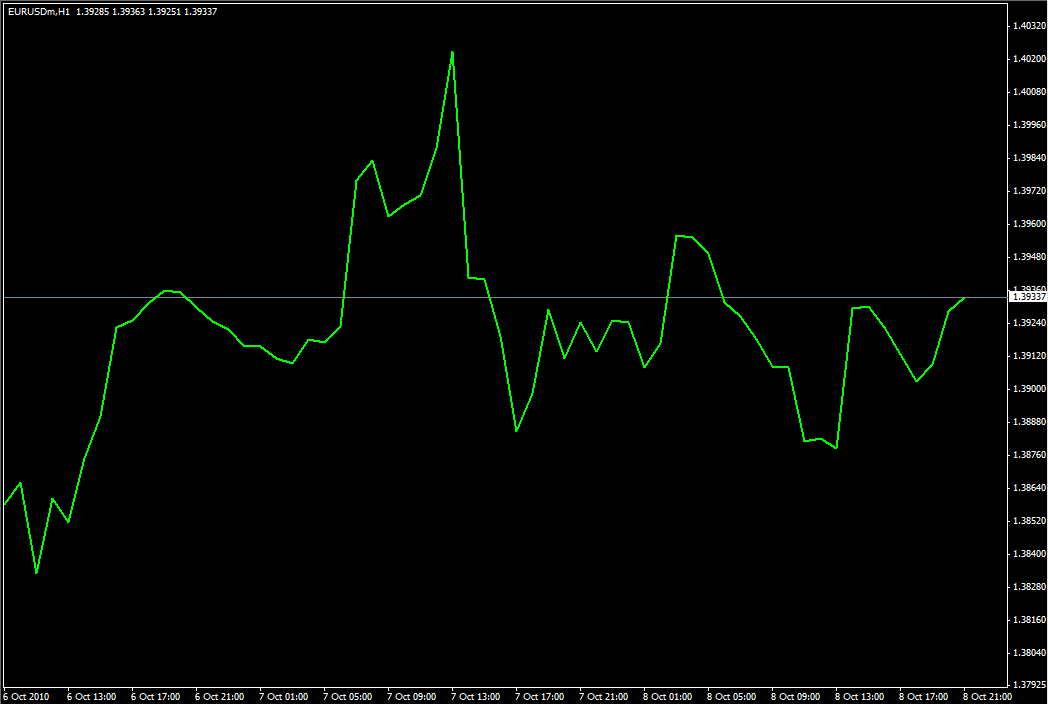Click the 1.39480 price axis label
Screen dimensions: 1048x704
(1029, 257)
